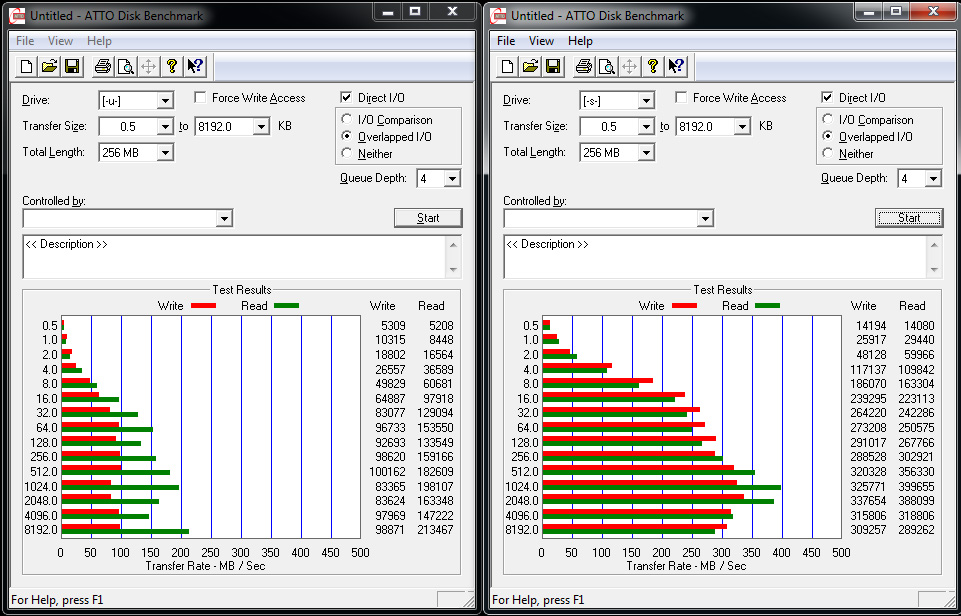The height and width of the screenshot is (616, 961).
Task: Open 8192.0 transfer size dropdown, left window
Action: pos(261,127)
